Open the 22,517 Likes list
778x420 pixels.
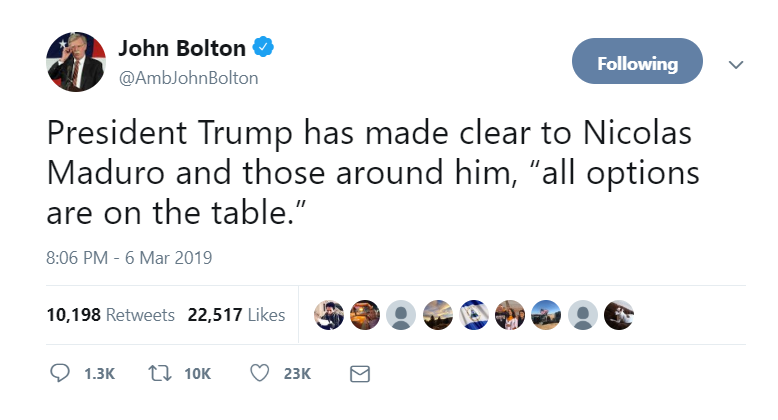tap(236, 315)
